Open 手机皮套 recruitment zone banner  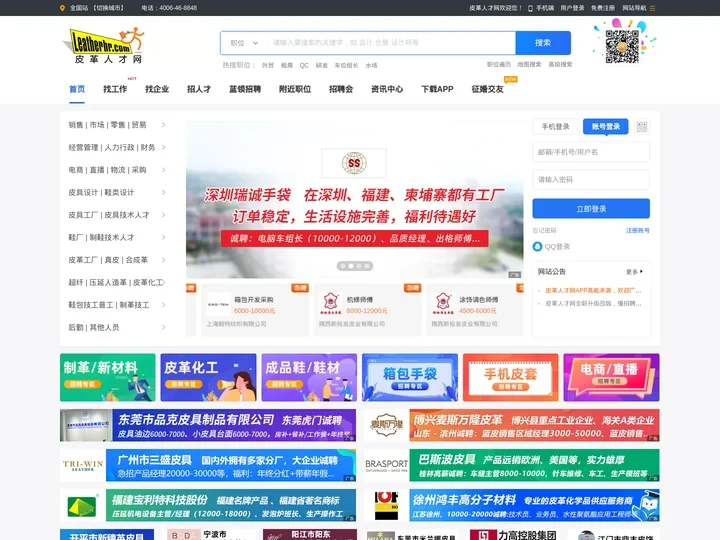coord(511,377)
